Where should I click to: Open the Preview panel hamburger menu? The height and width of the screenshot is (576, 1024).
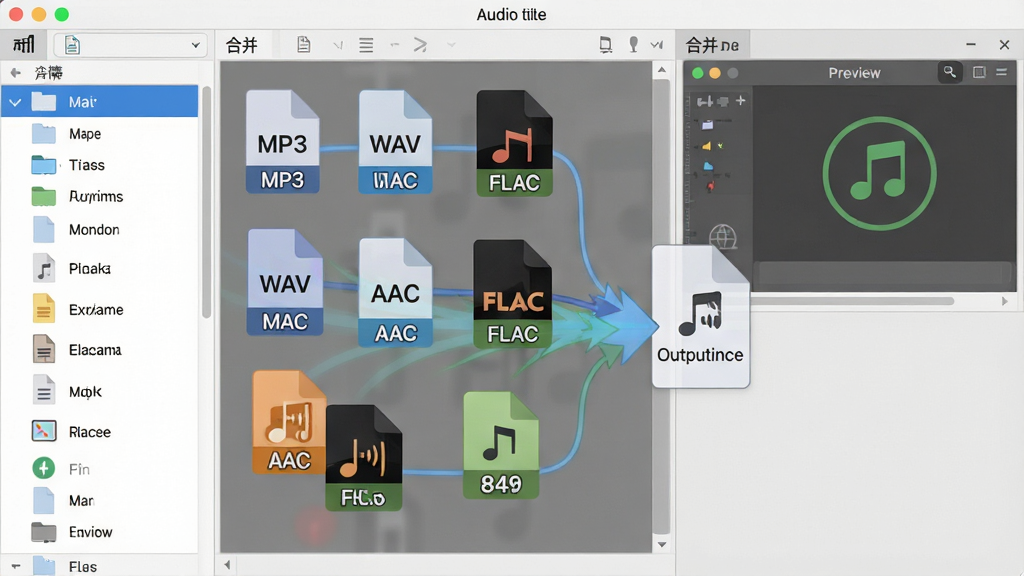1001,72
